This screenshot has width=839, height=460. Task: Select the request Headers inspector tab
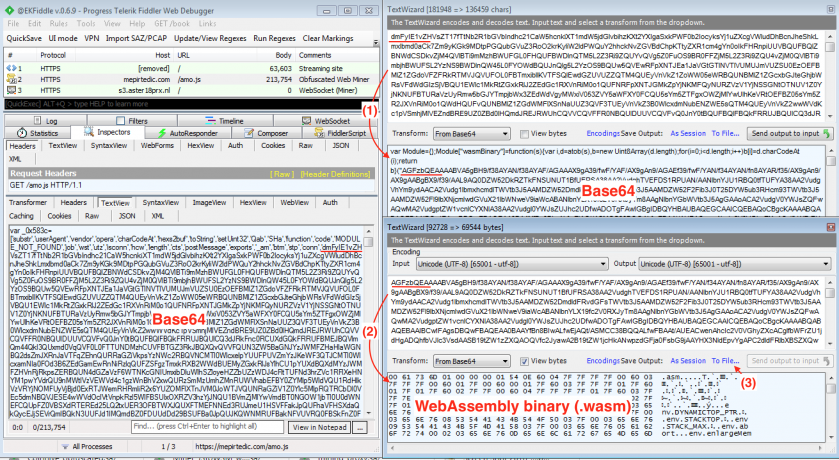(x=22, y=145)
